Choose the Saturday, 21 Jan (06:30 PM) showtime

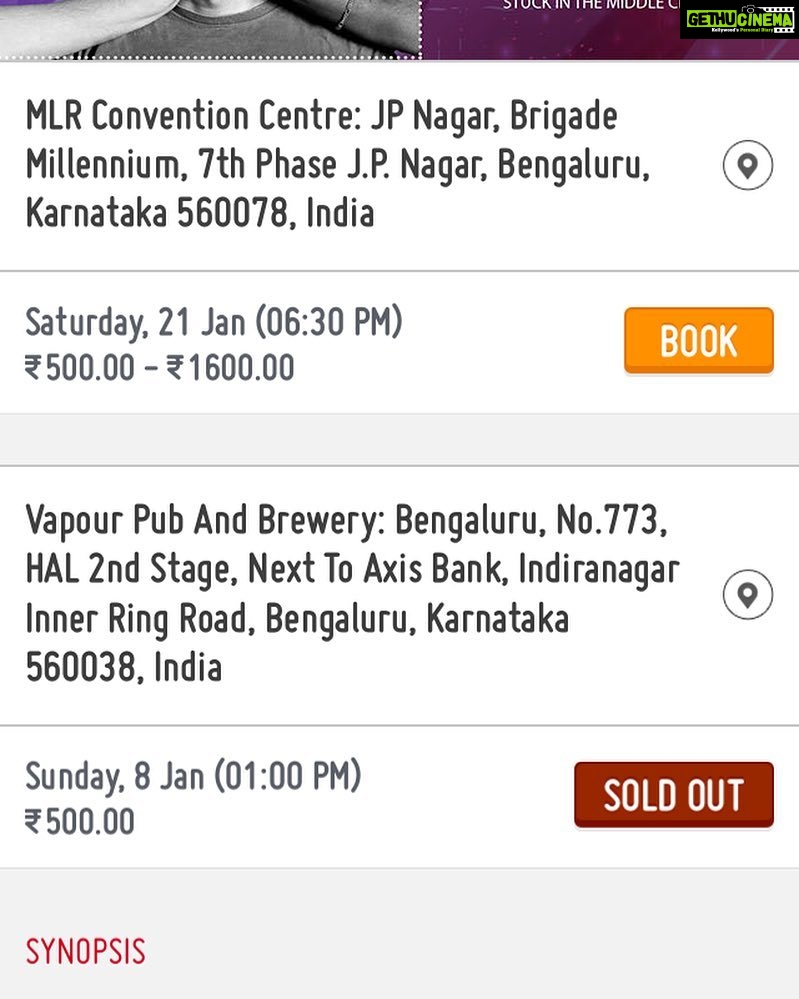point(214,322)
